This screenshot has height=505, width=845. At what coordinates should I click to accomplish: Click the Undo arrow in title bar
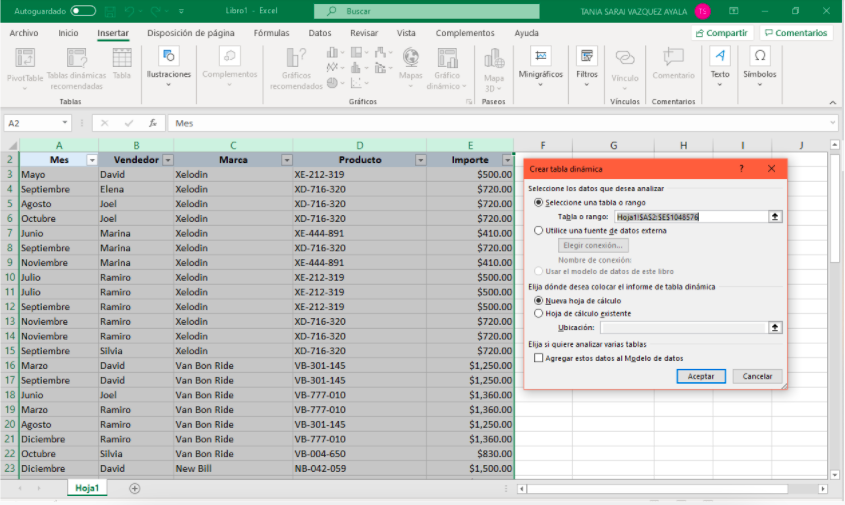click(129, 11)
